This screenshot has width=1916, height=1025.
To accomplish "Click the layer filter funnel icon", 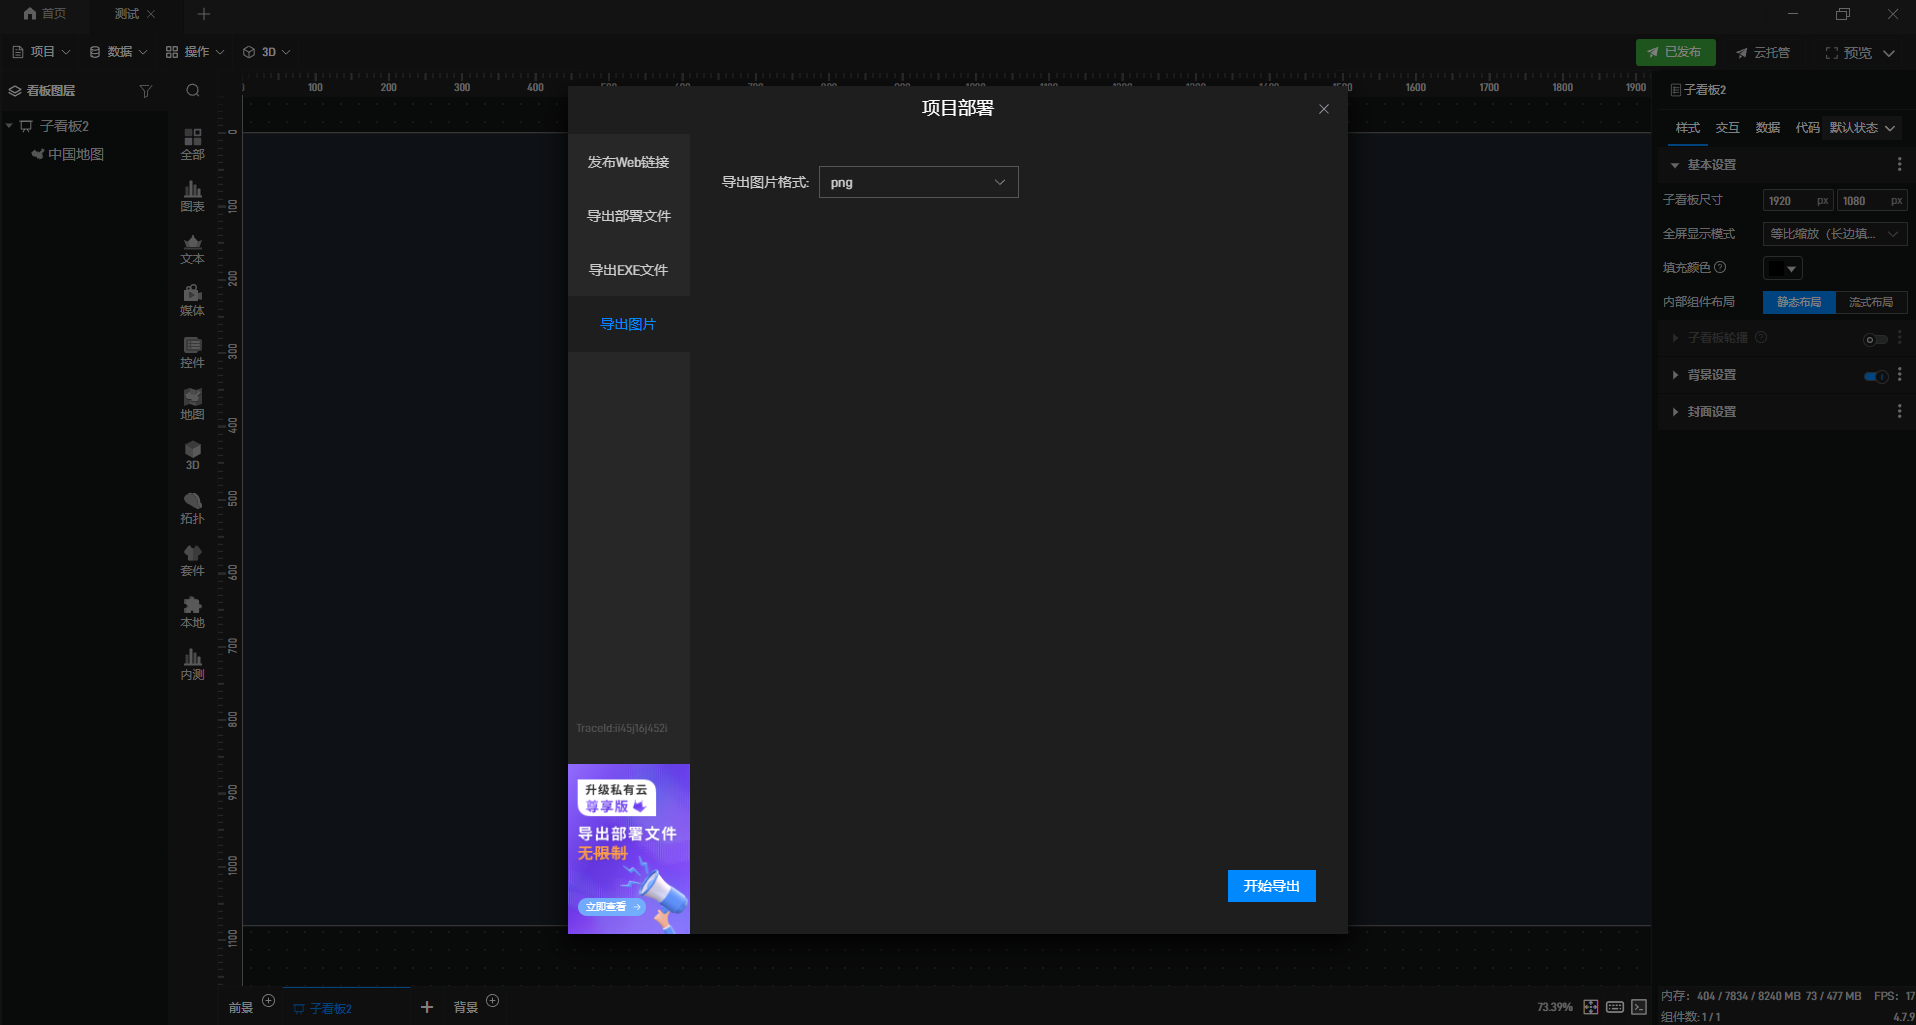I will pyautogui.click(x=146, y=91).
